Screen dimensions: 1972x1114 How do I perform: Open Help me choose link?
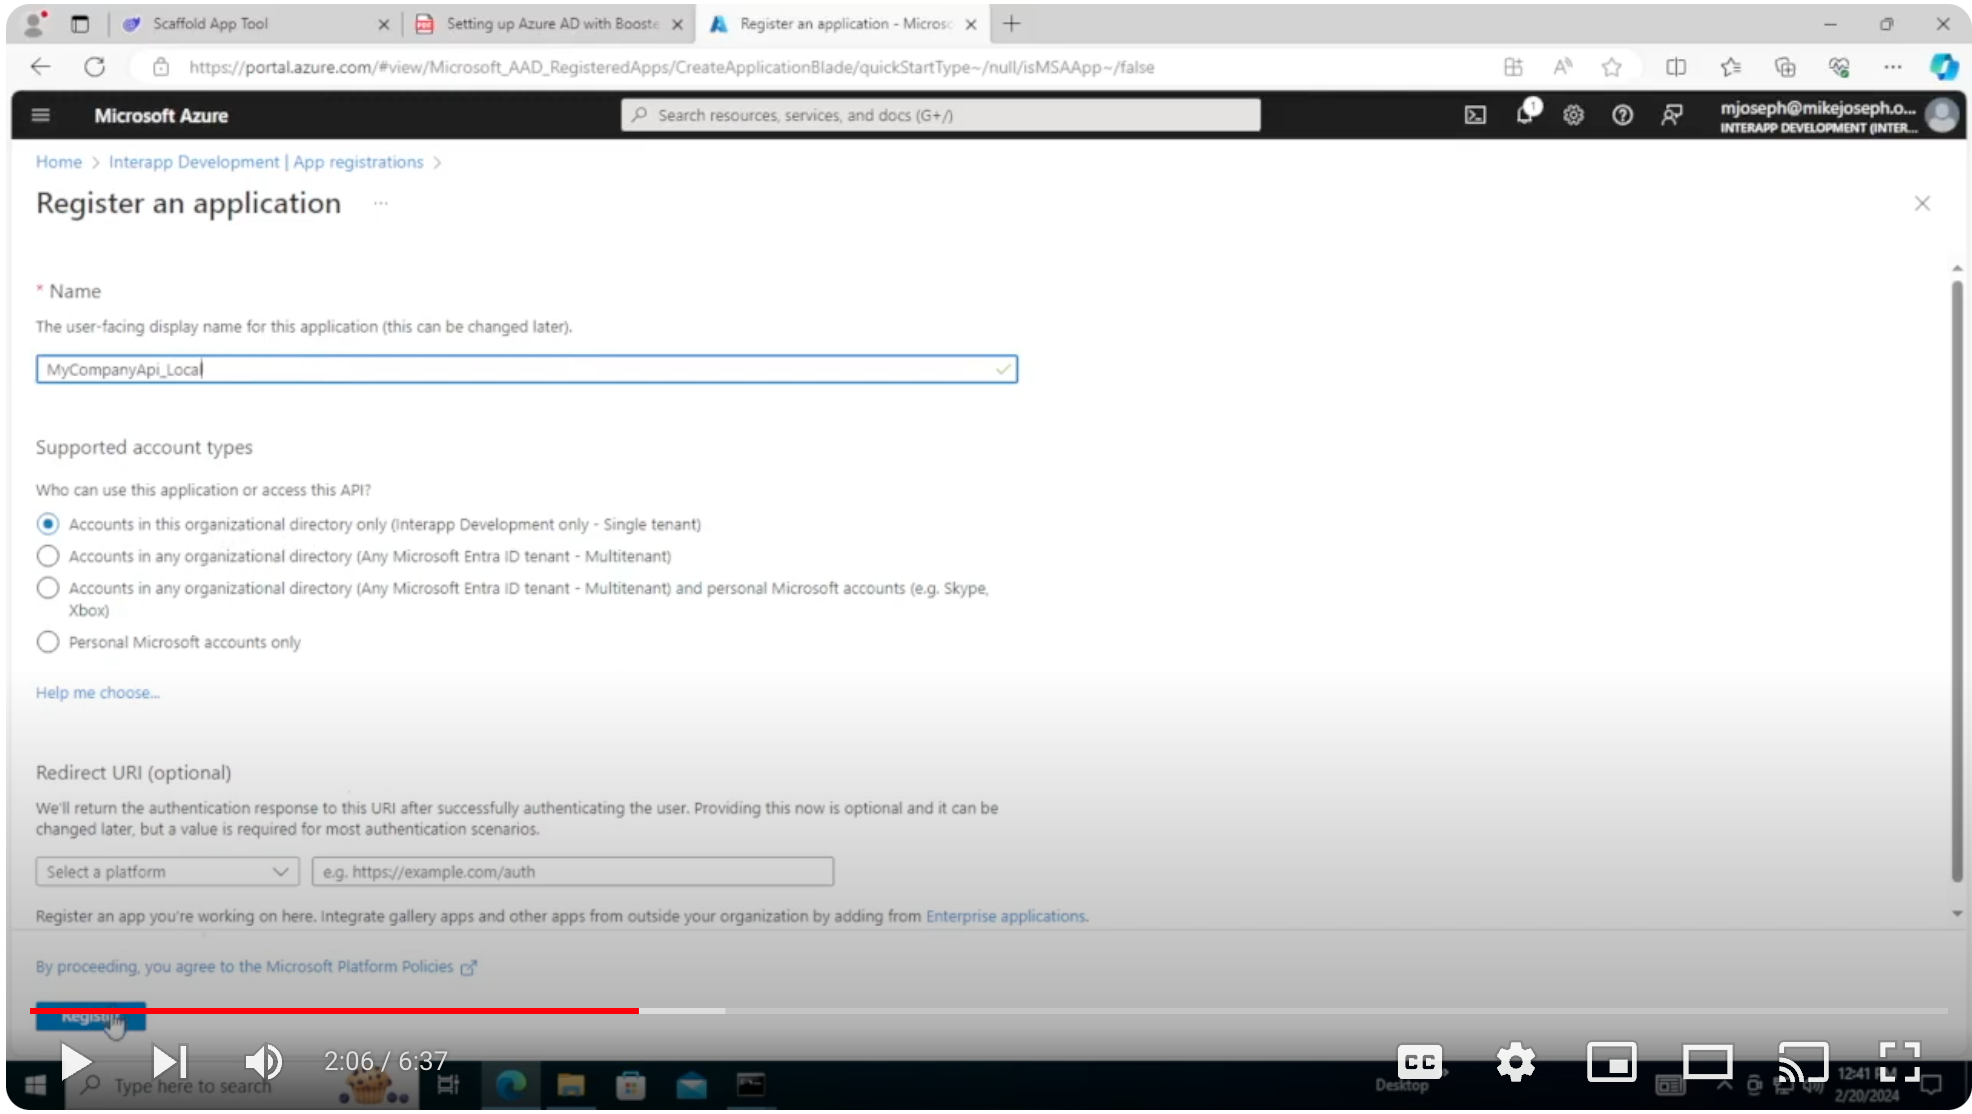98,693
